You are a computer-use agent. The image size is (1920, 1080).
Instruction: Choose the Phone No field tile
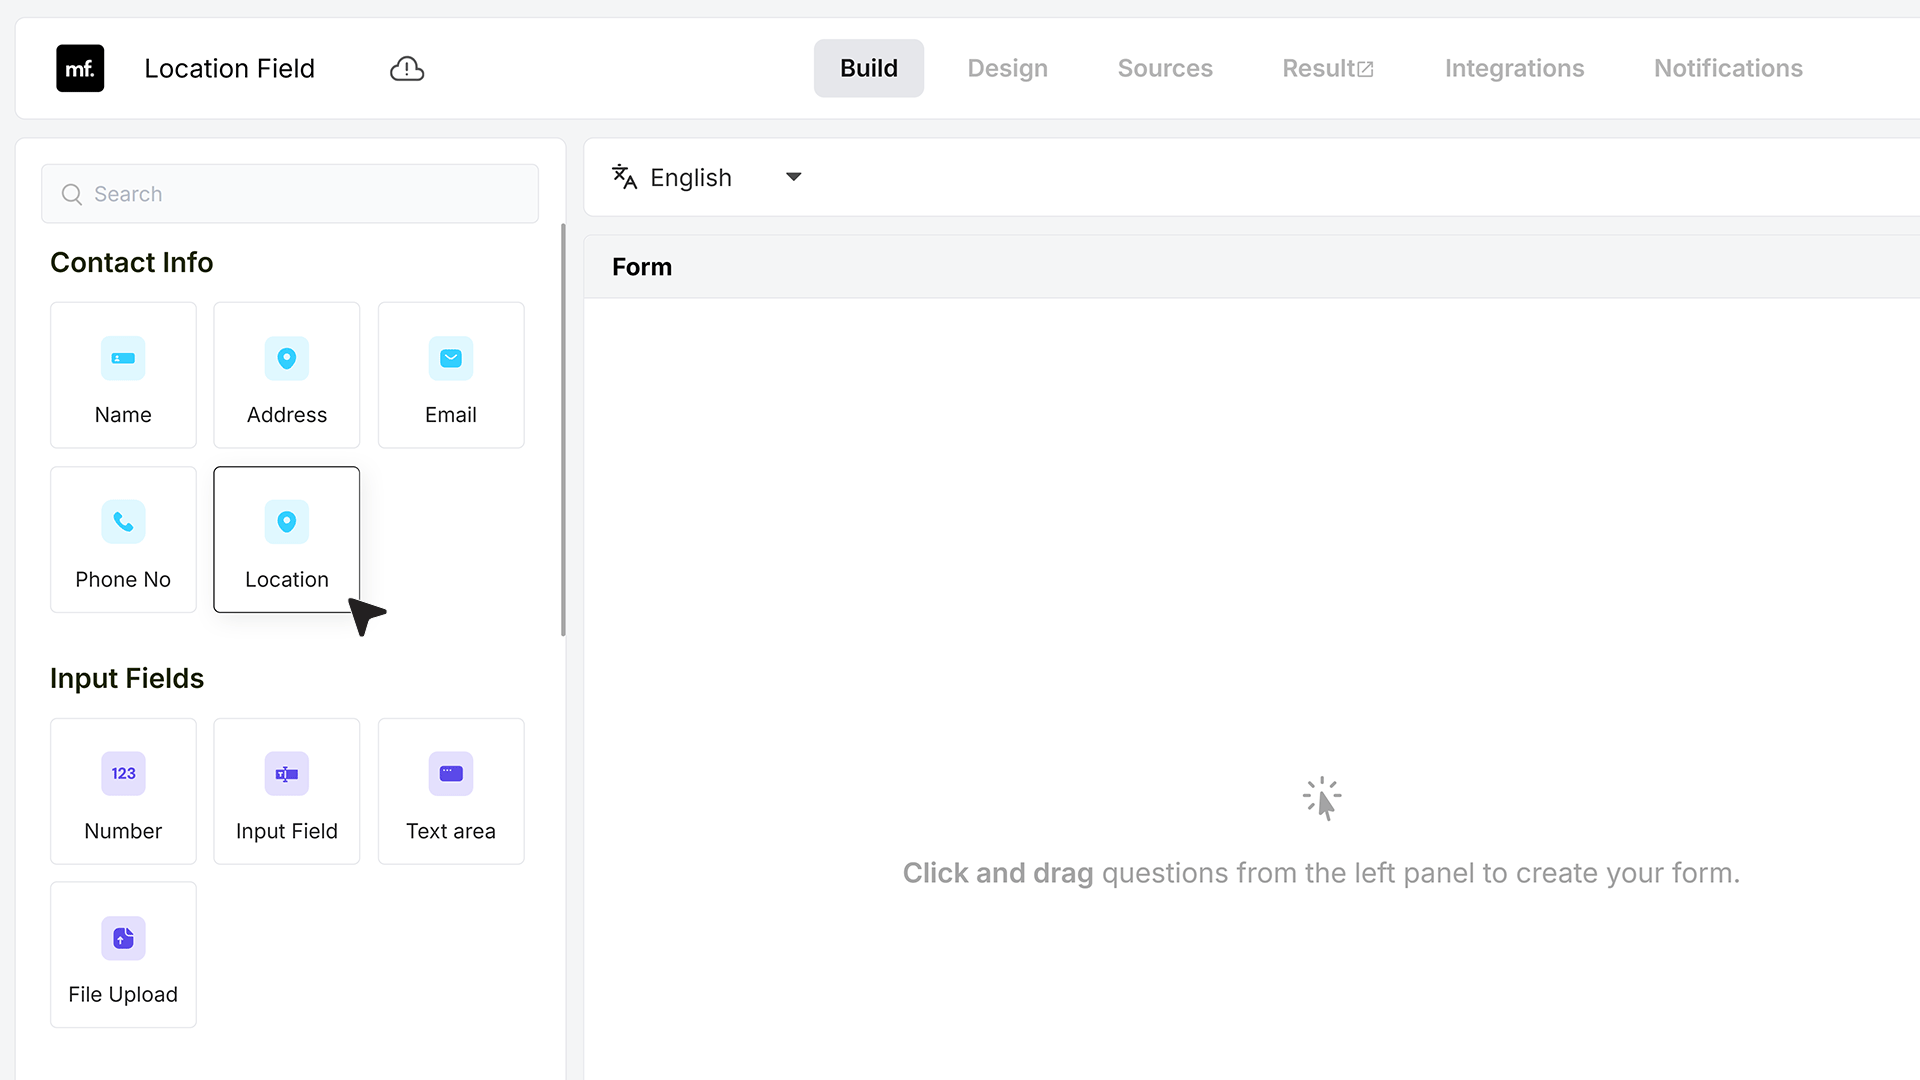coord(123,540)
